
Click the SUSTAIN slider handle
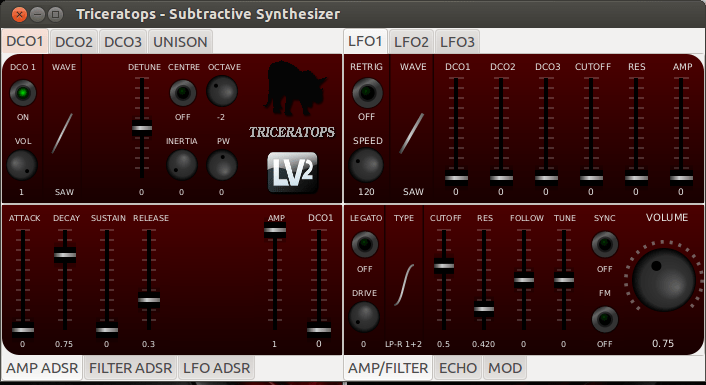click(107, 330)
